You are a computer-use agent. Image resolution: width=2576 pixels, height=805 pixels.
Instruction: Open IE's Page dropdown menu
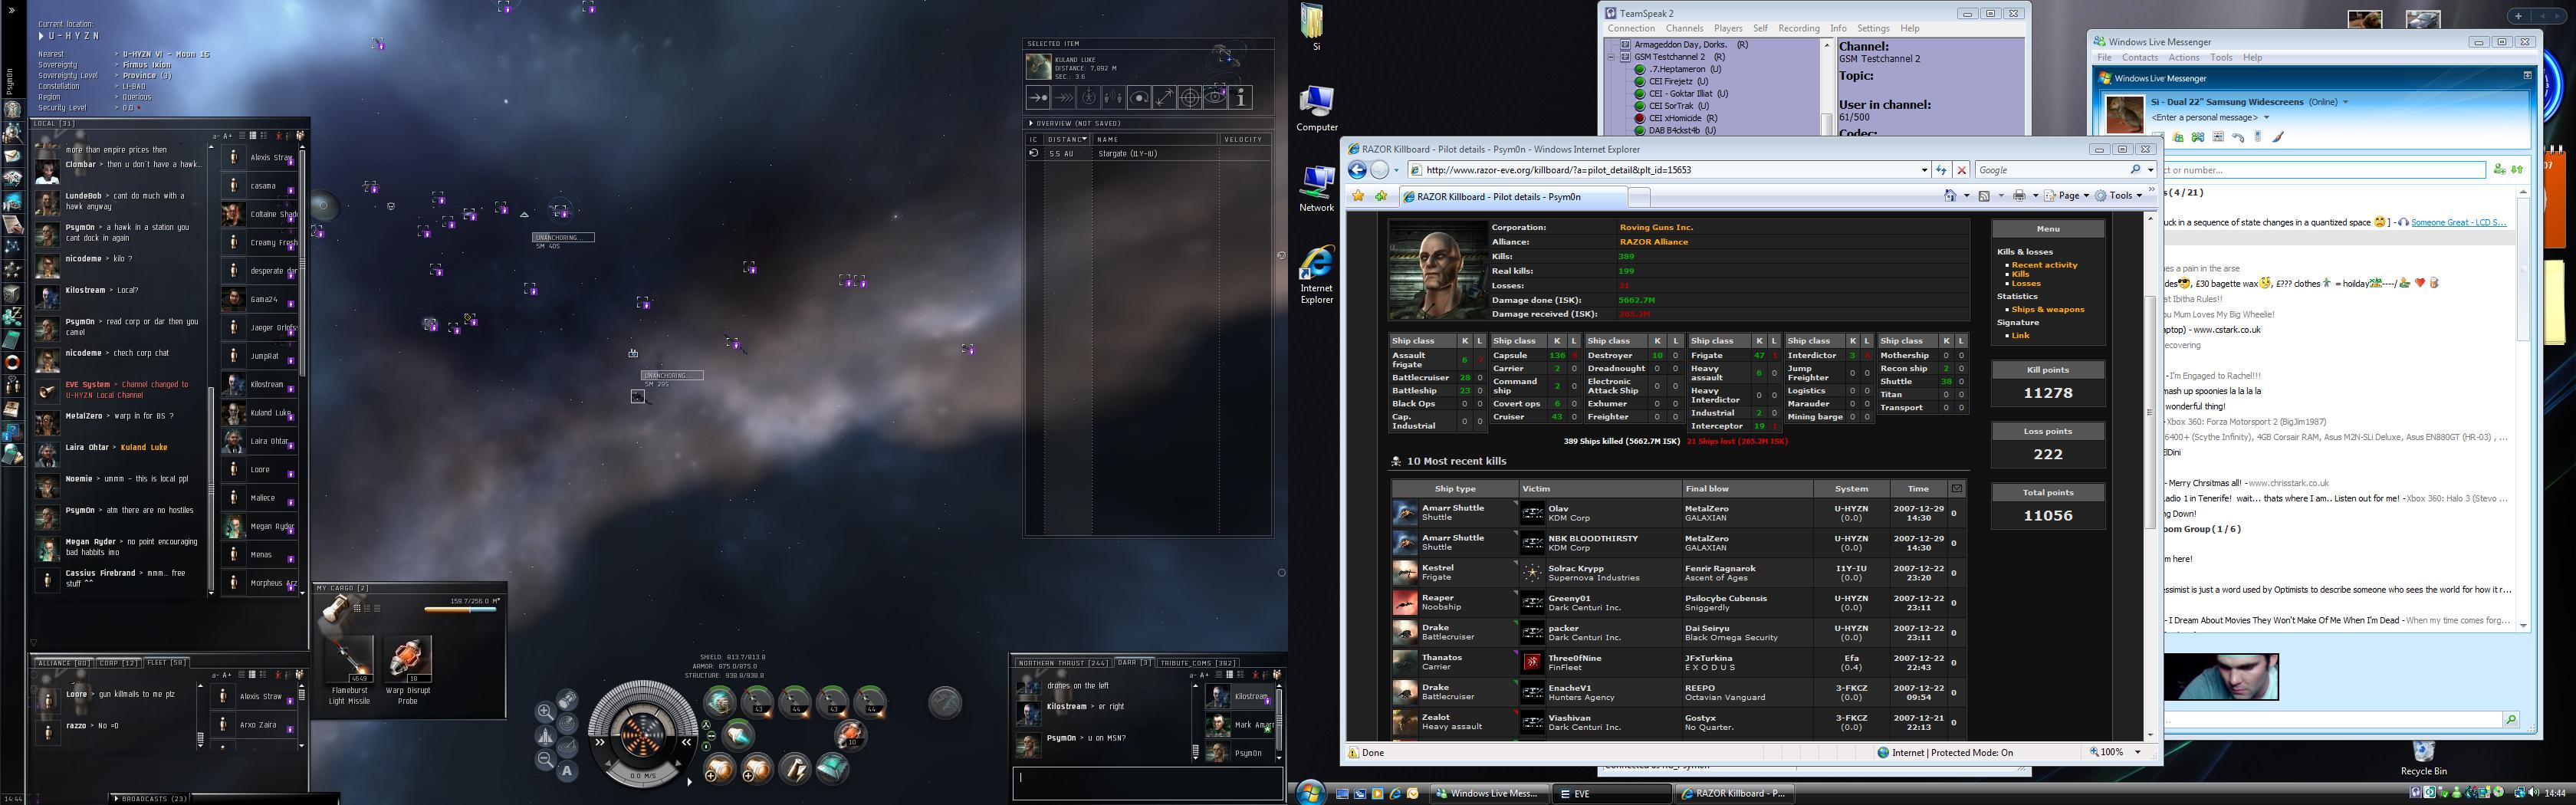click(2066, 196)
